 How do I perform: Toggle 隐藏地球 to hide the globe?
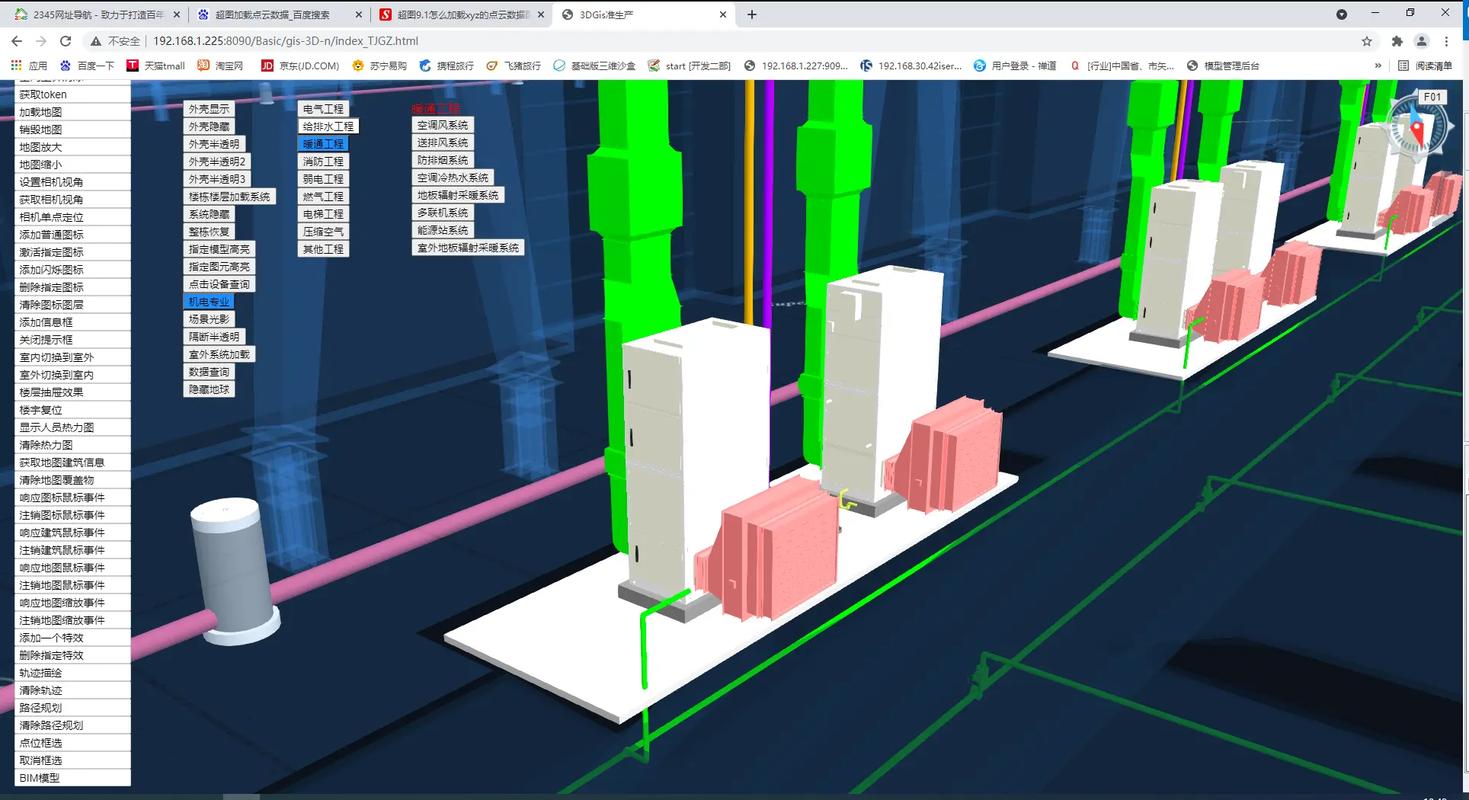[x=209, y=389]
